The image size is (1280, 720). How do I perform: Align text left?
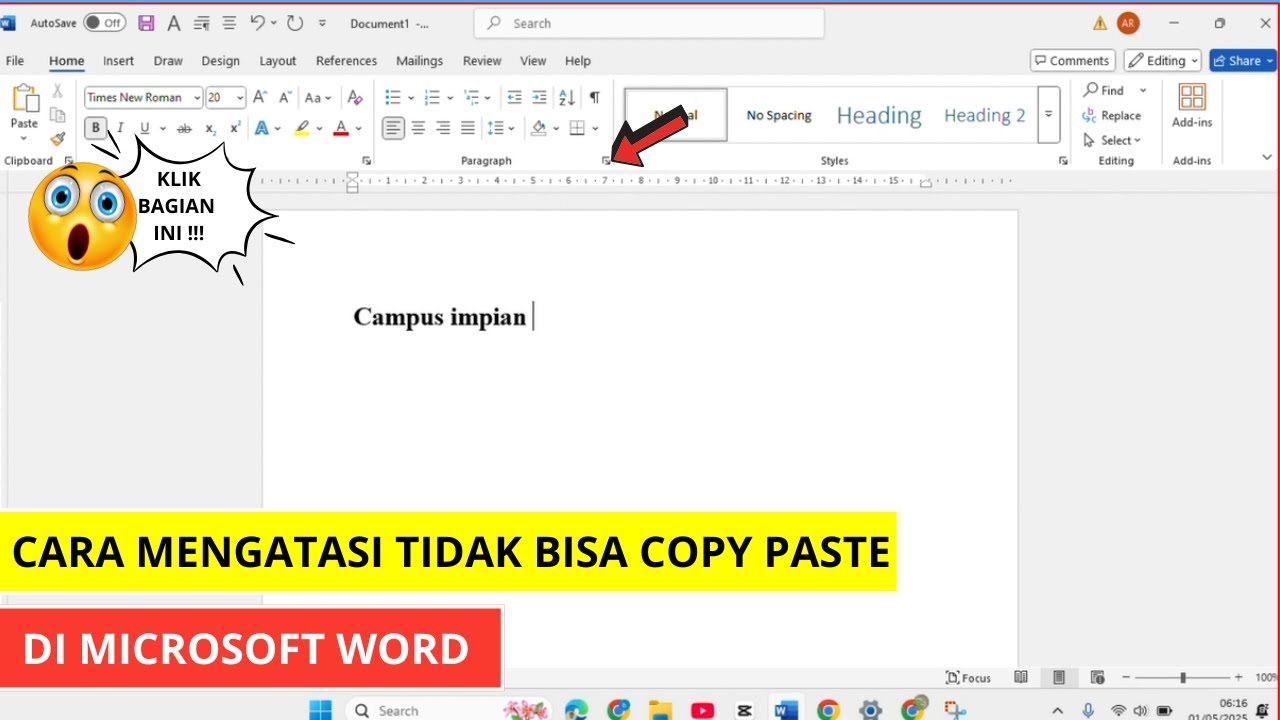394,128
